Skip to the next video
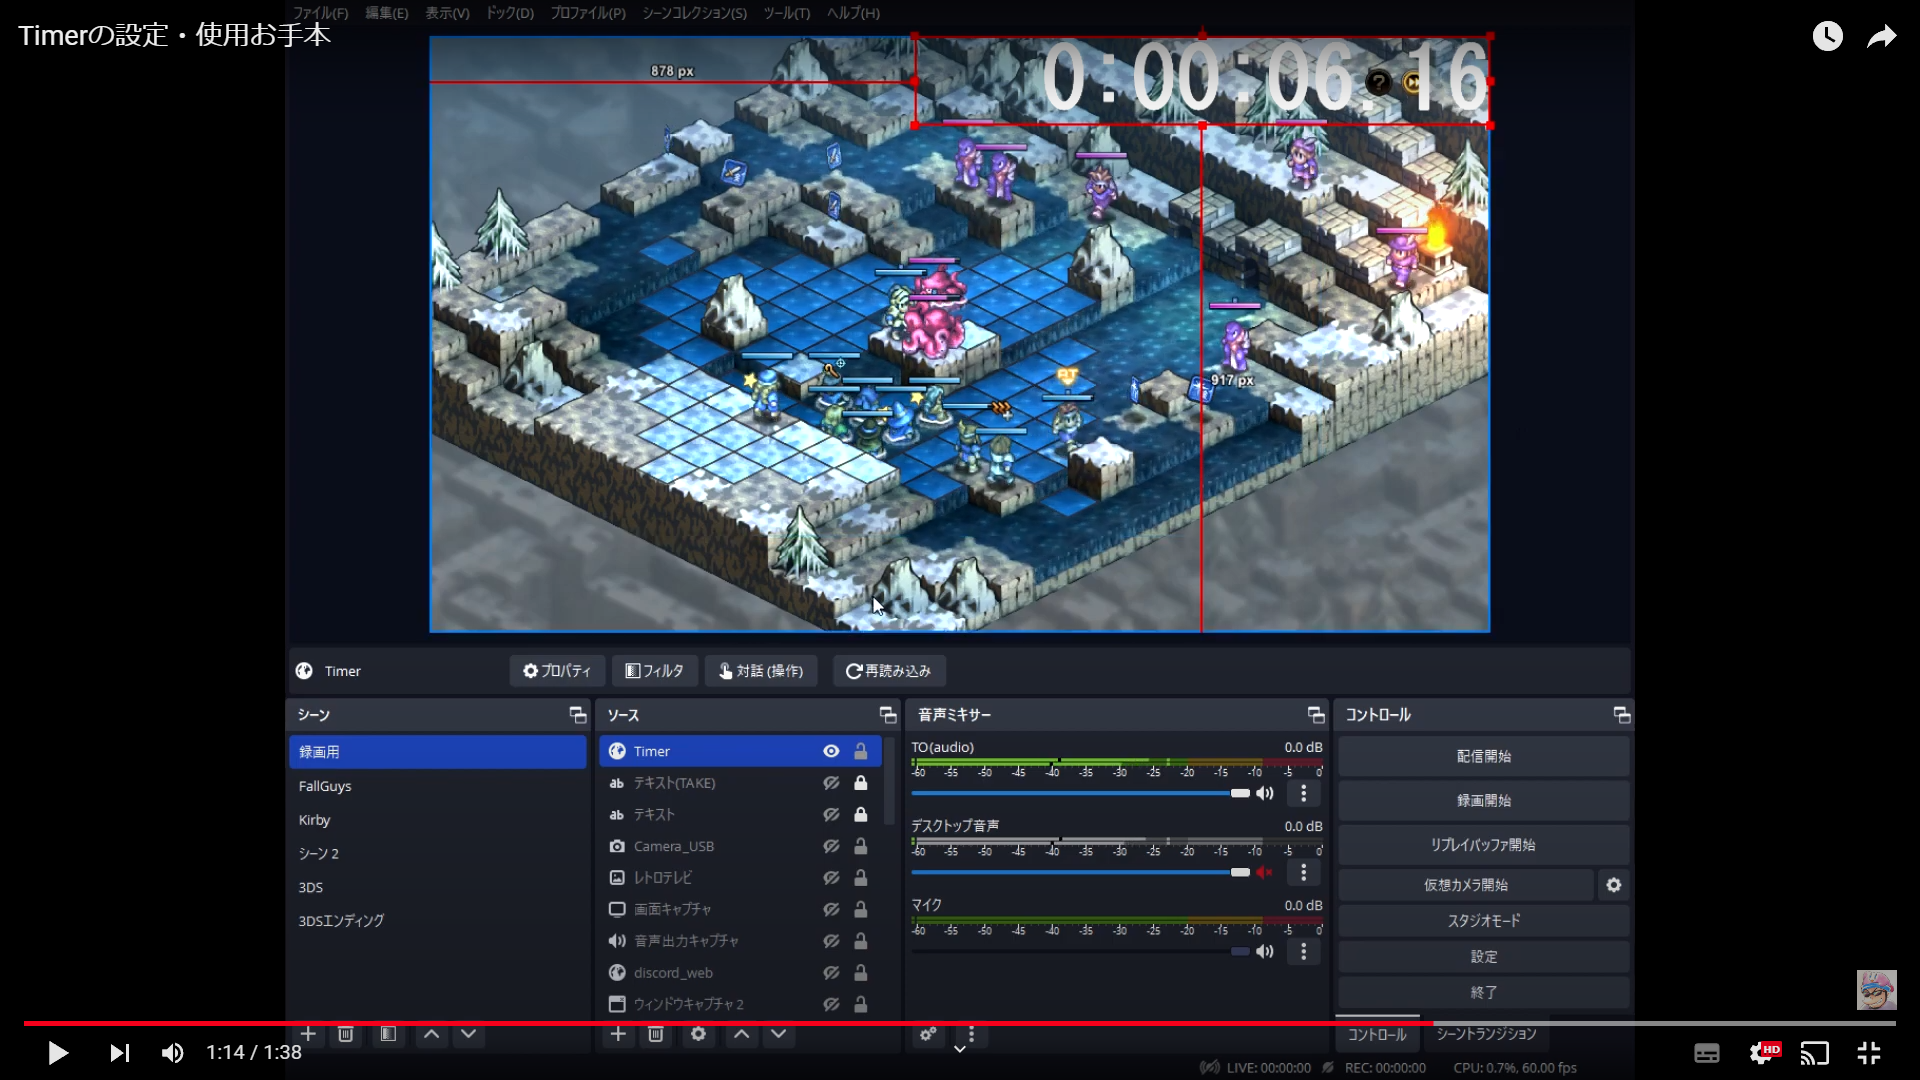The image size is (1920, 1080). (x=119, y=1053)
